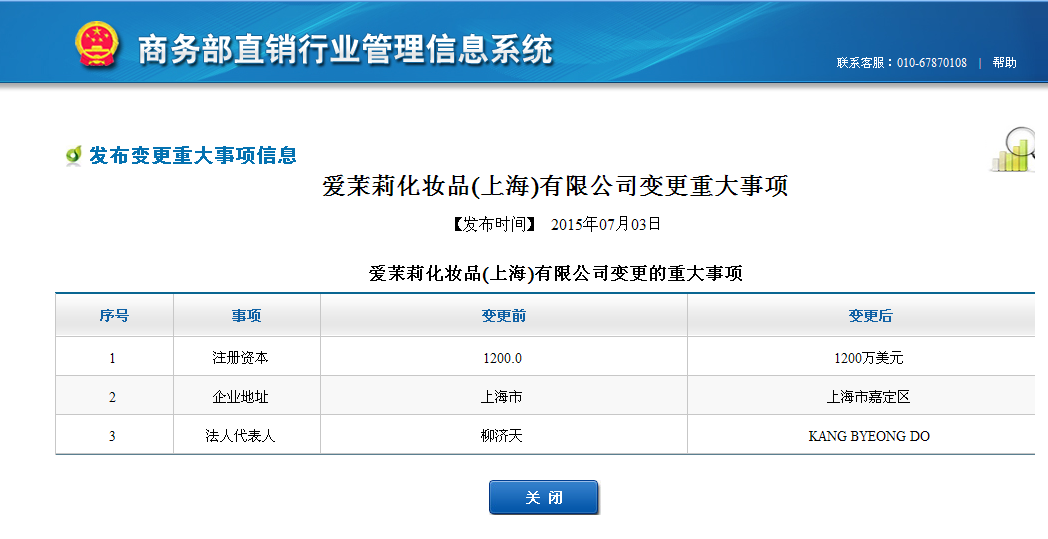The width and height of the screenshot is (1048, 539).
Task: Click the 上海市嘉定区 address cell
Action: click(868, 397)
